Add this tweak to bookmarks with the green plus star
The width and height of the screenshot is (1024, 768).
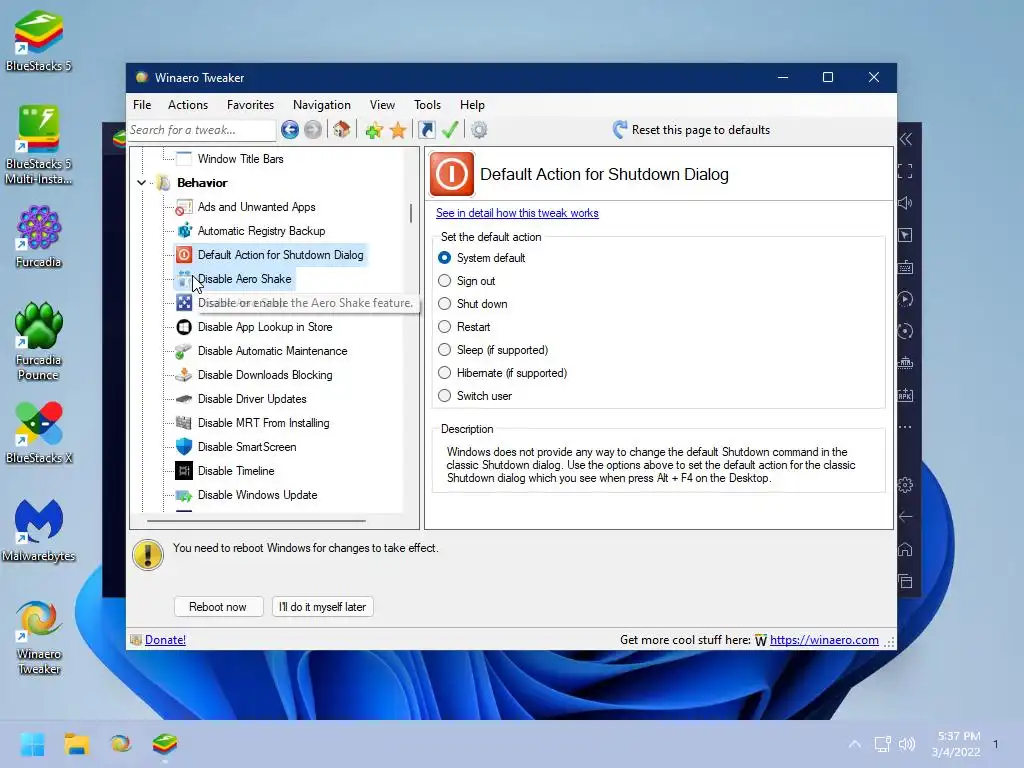[x=374, y=130]
